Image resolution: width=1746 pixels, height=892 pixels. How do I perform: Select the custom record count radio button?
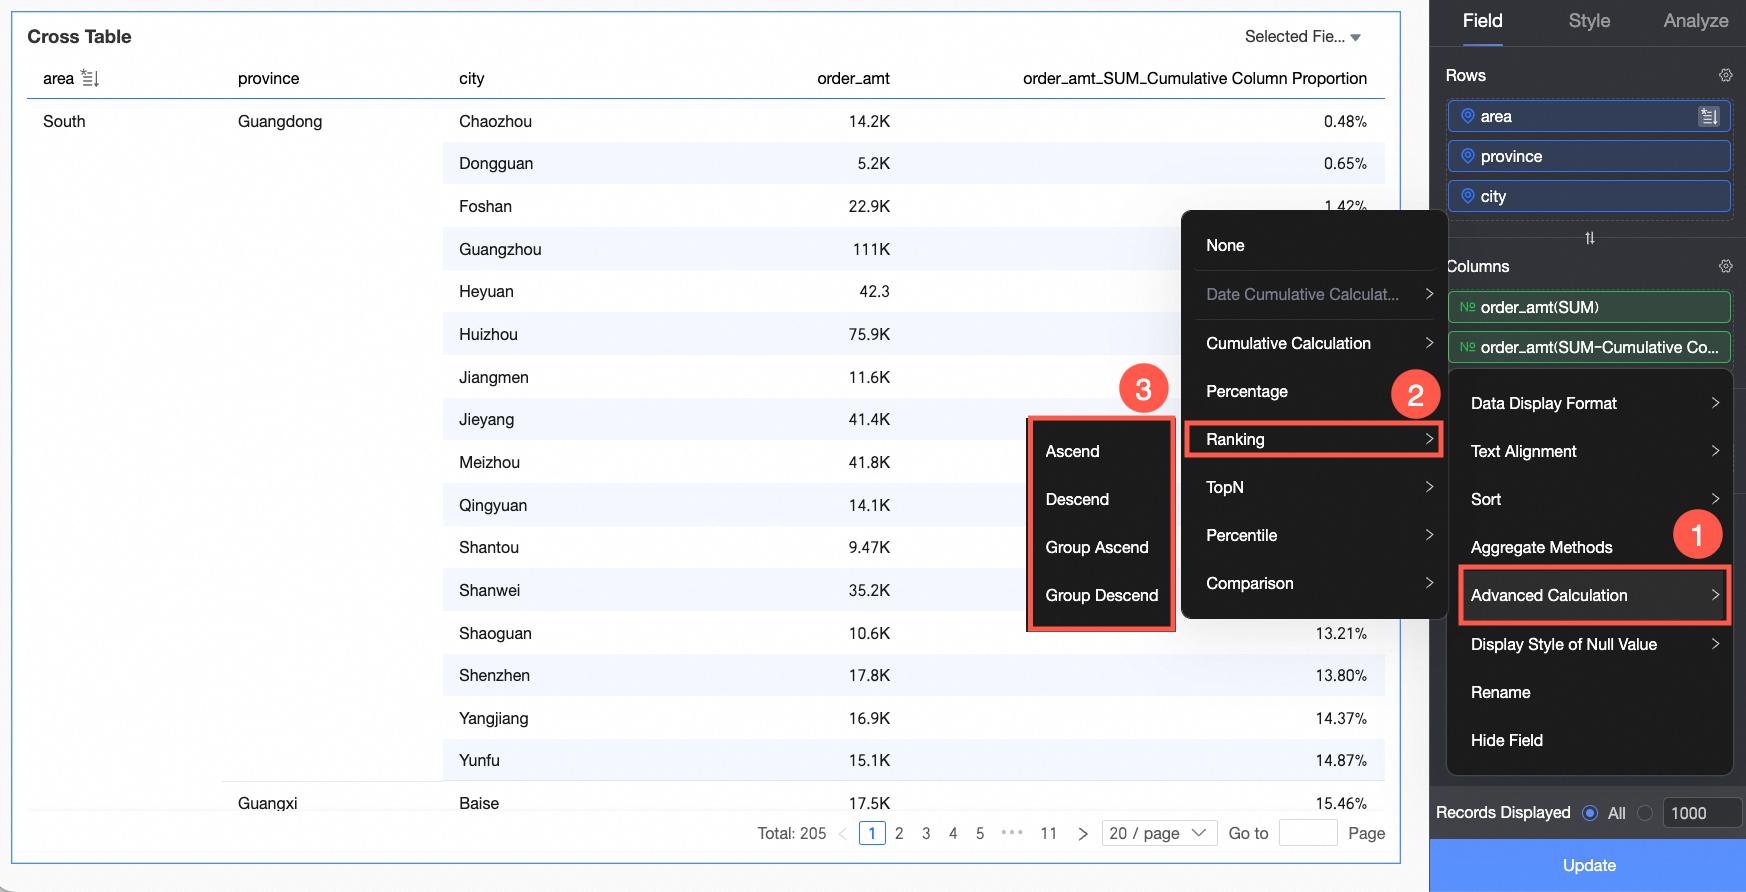(x=1645, y=813)
